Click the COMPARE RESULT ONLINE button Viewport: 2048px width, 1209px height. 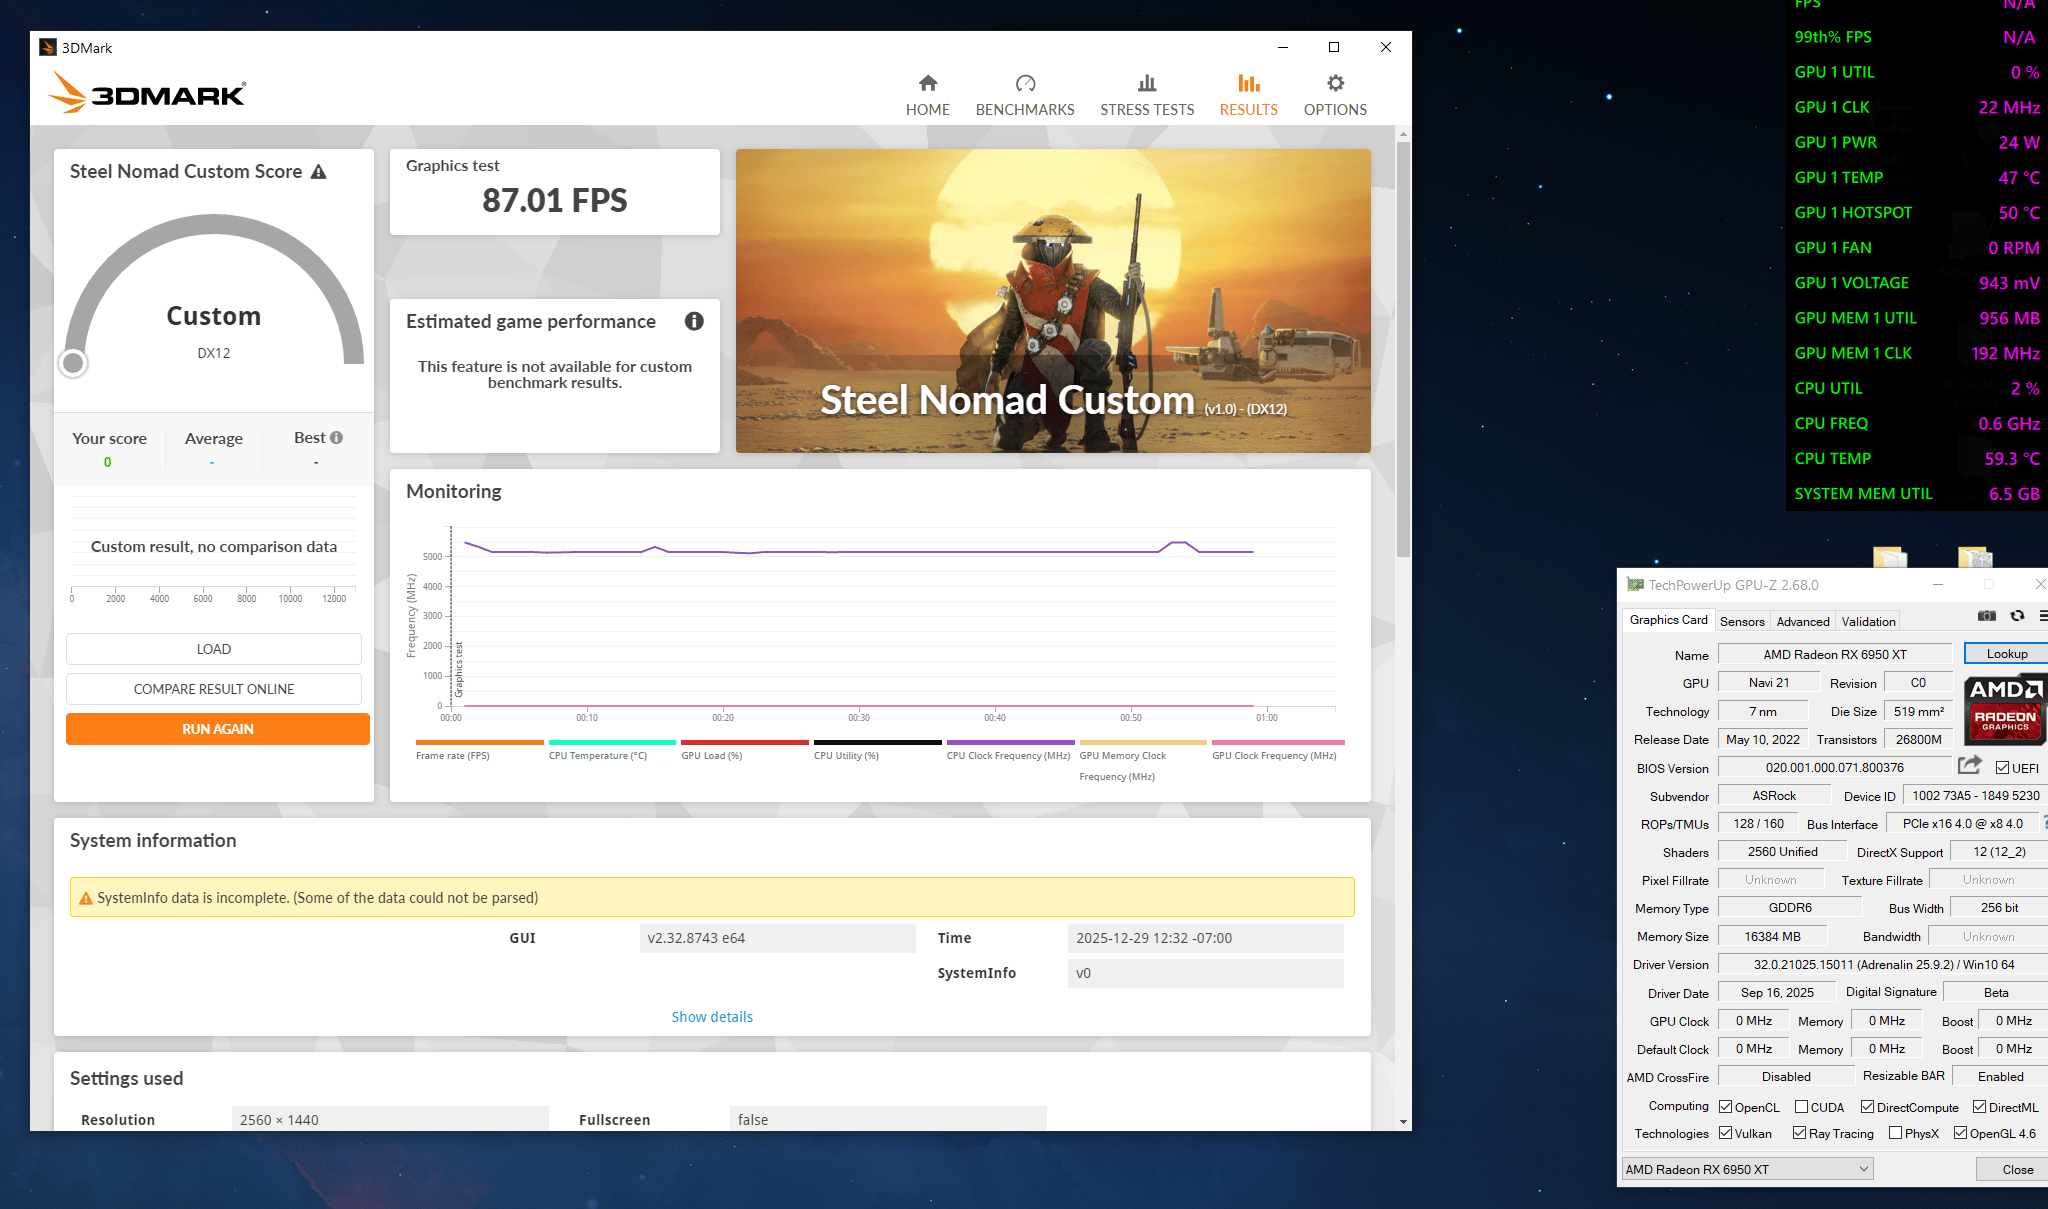[214, 689]
